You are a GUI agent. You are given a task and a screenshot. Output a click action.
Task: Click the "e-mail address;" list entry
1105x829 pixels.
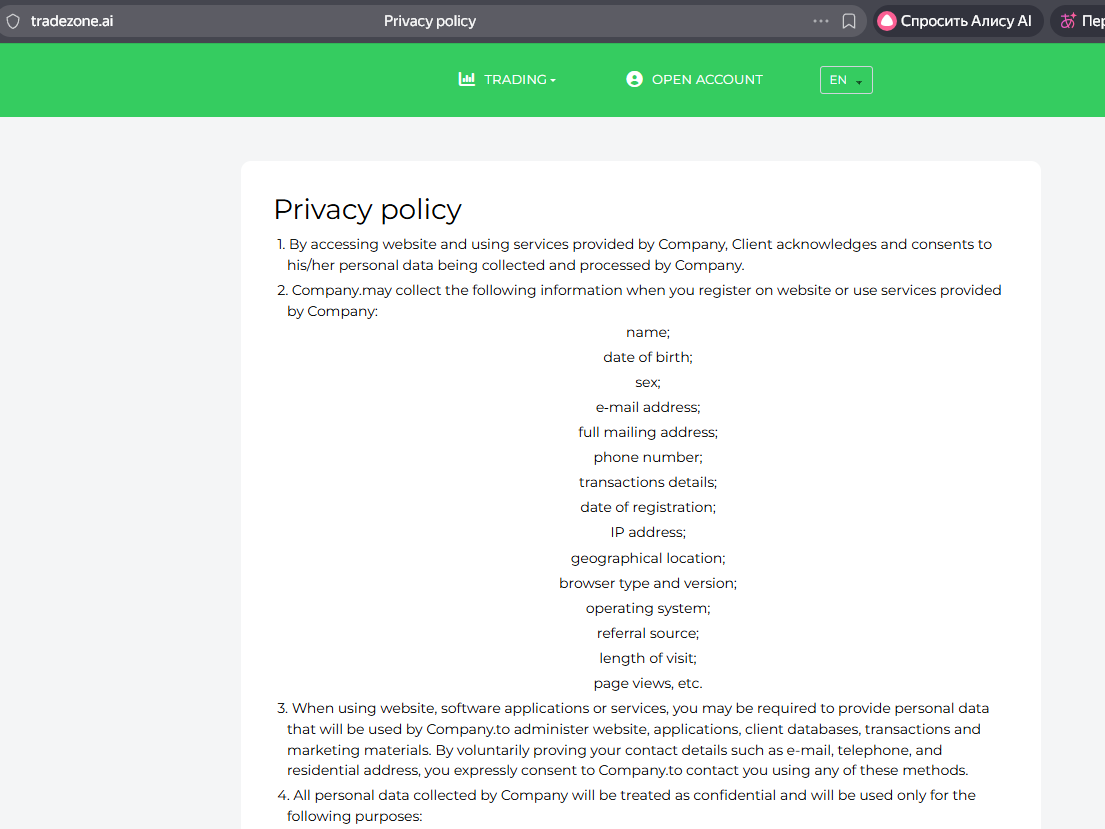[648, 407]
